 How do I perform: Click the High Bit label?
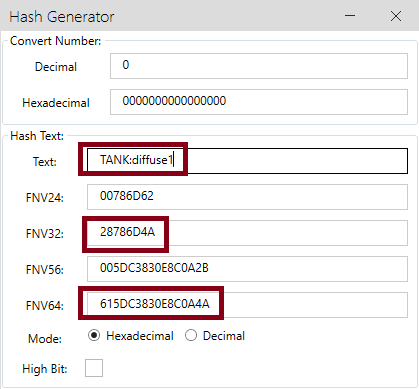pyautogui.click(x=45, y=369)
